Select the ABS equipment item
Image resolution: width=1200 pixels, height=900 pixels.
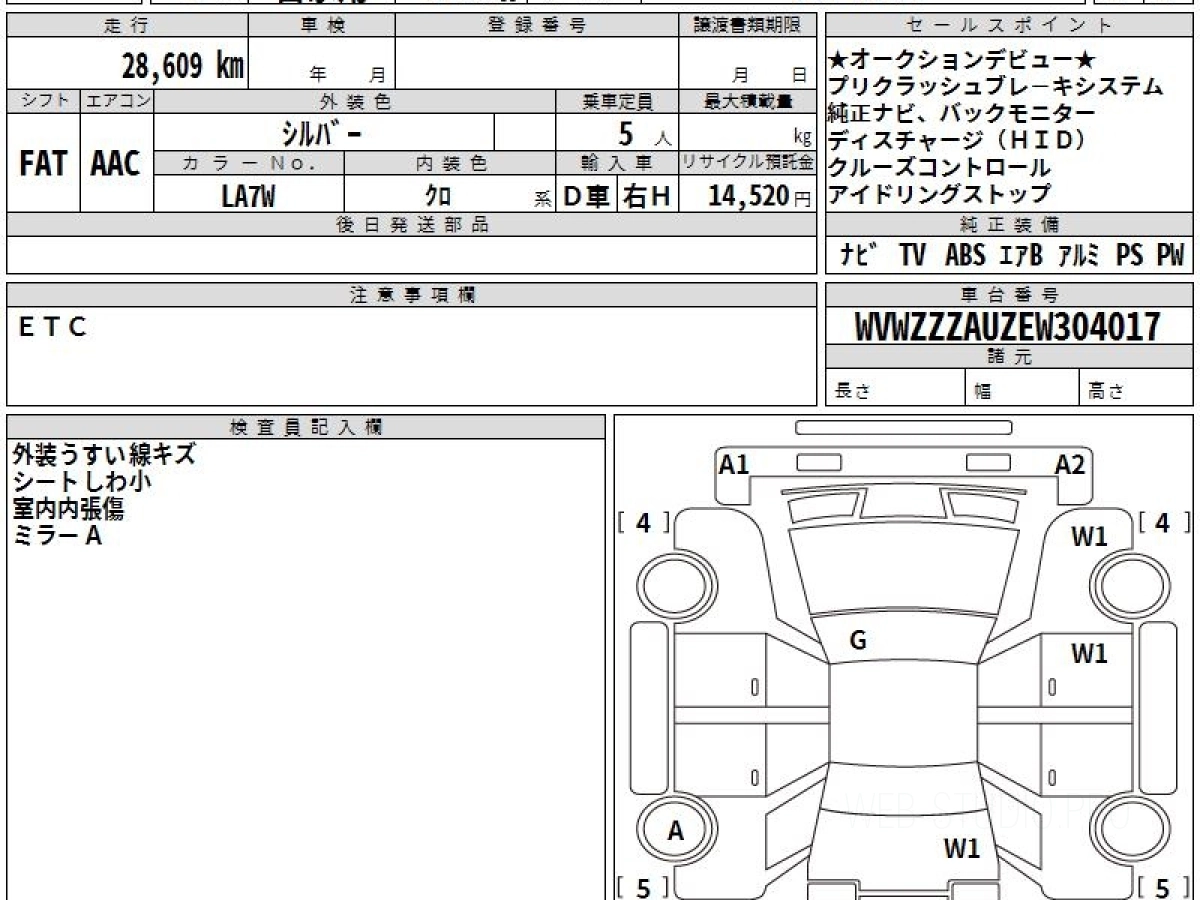point(965,255)
